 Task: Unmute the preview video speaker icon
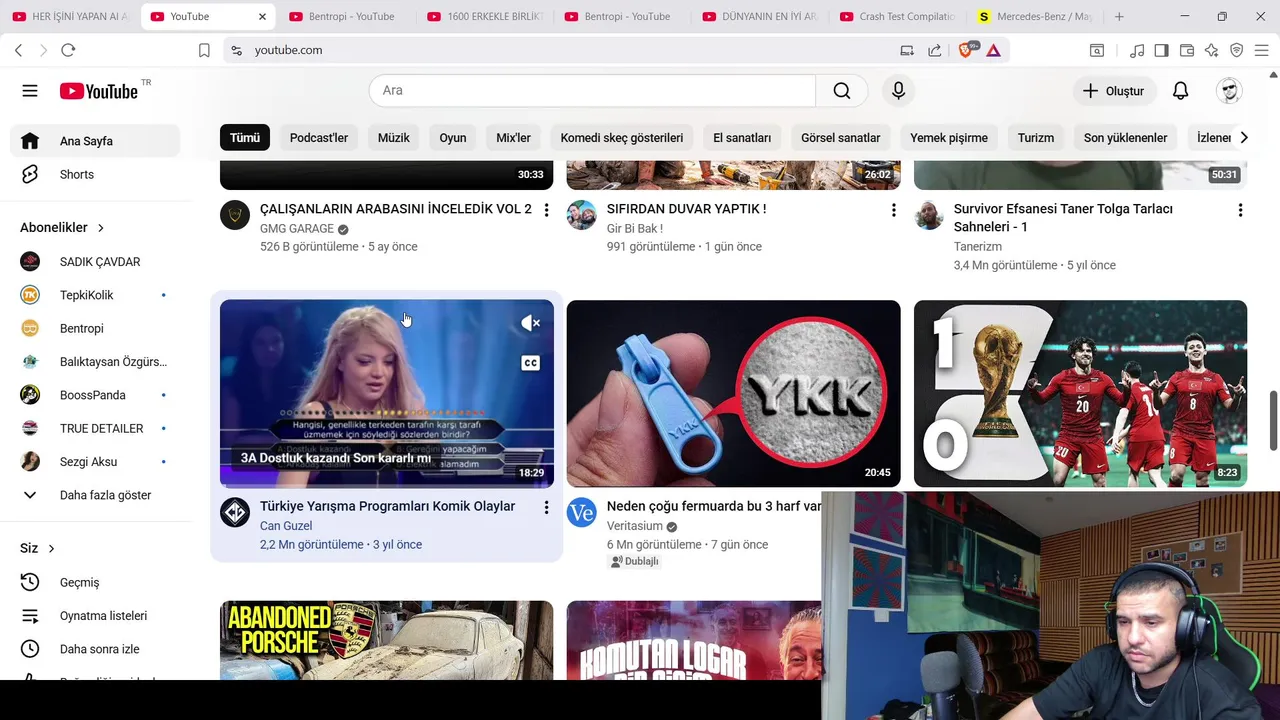[x=530, y=323]
